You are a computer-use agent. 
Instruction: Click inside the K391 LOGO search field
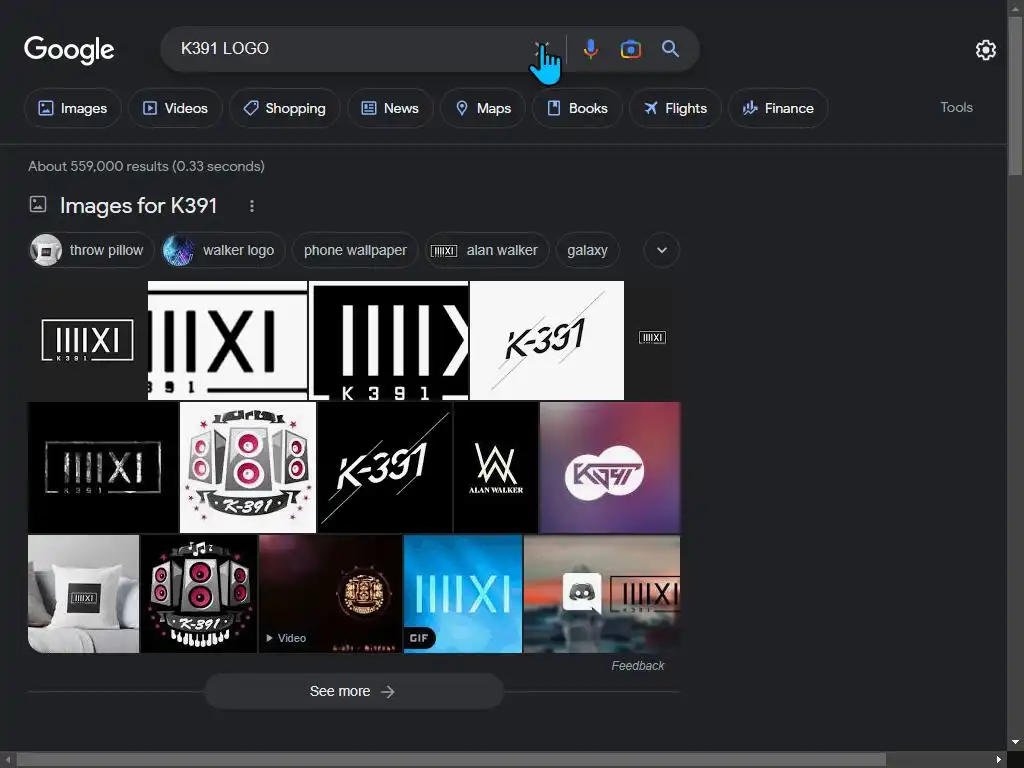353,49
